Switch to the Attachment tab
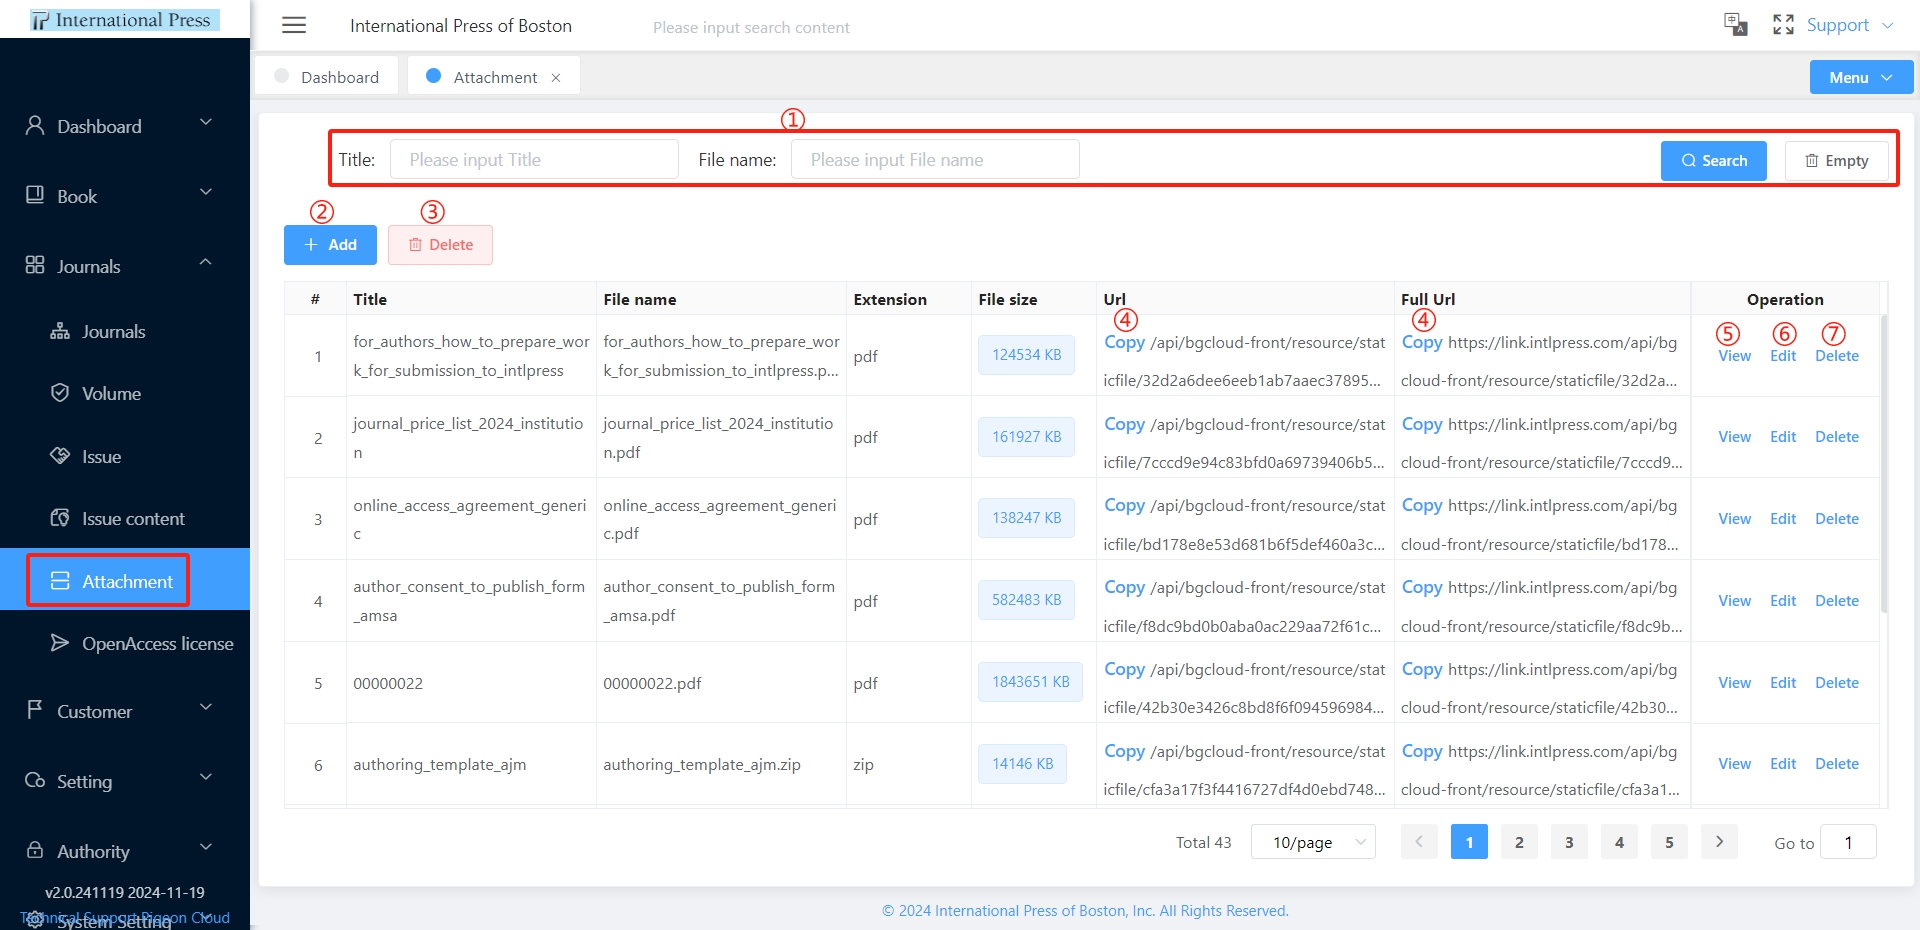1920x930 pixels. [x=494, y=77]
